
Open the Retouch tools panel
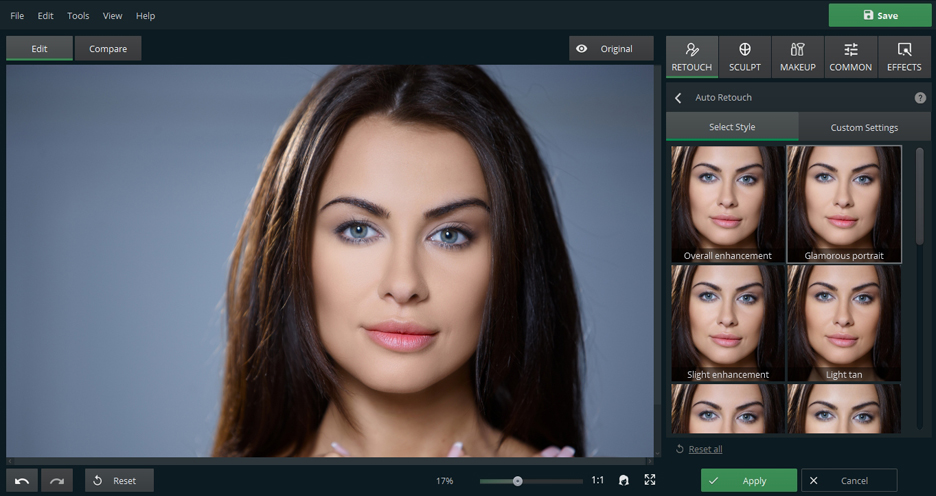tap(692, 56)
